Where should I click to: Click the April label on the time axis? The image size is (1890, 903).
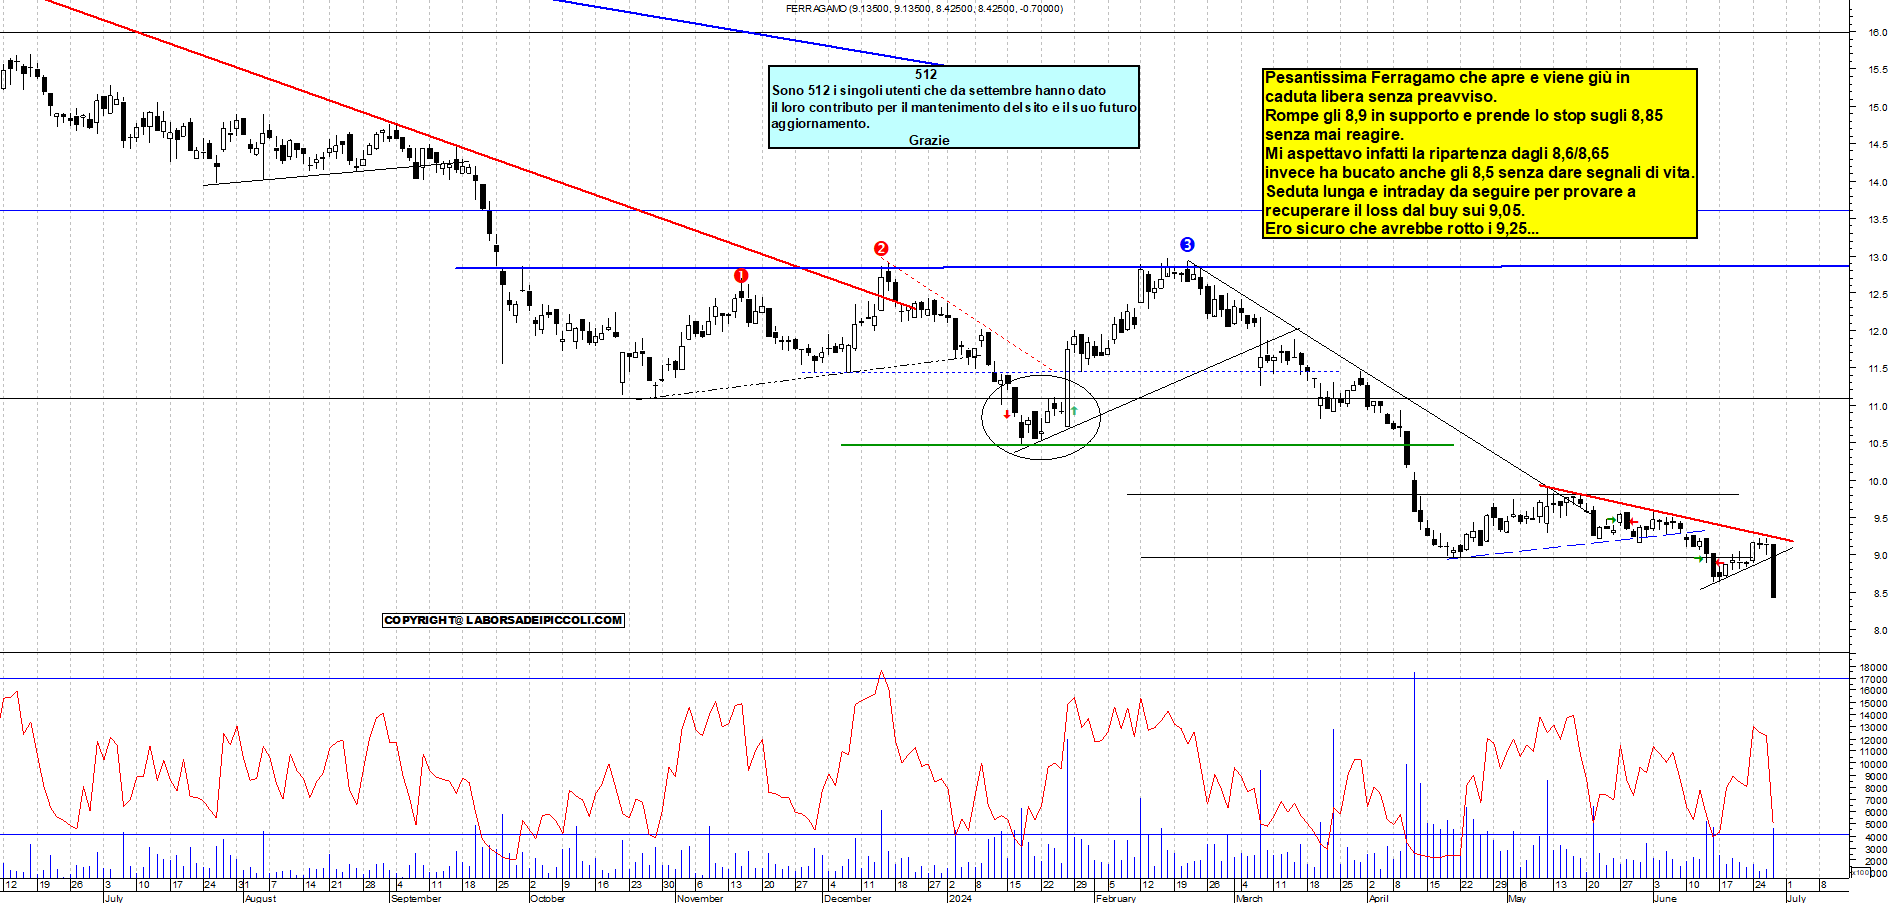point(1378,898)
